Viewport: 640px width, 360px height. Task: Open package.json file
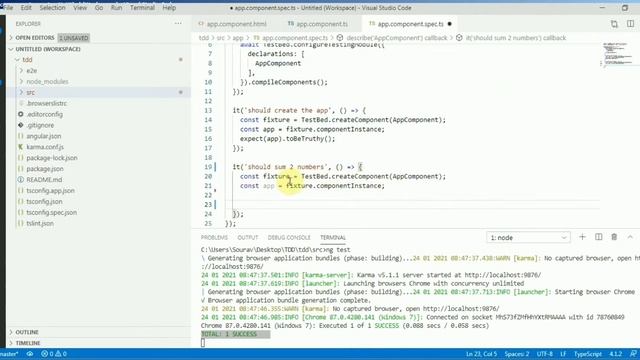pos(45,169)
